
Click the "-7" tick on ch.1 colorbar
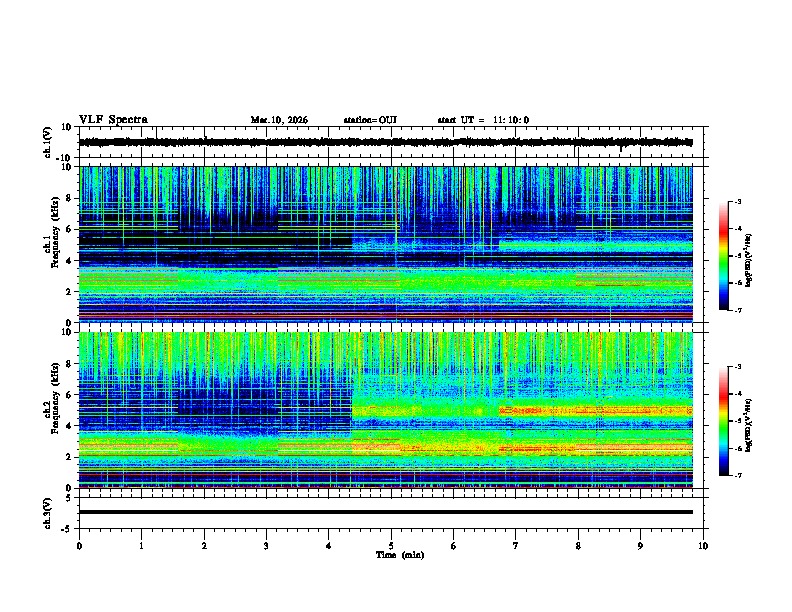(x=737, y=310)
